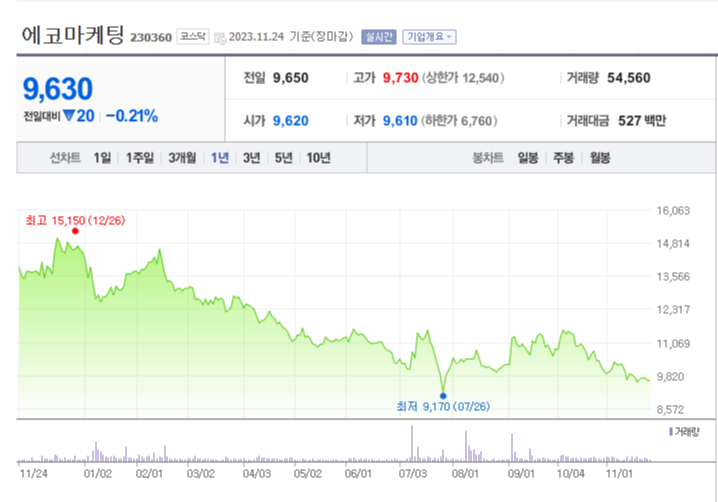
Task: Click the 최고 15,150 (12/26) label
Action: 75,220
